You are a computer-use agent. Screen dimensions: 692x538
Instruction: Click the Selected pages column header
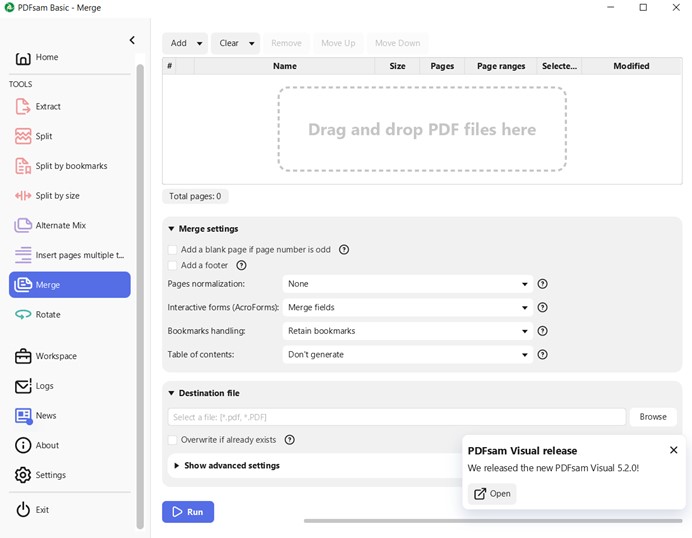click(559, 66)
